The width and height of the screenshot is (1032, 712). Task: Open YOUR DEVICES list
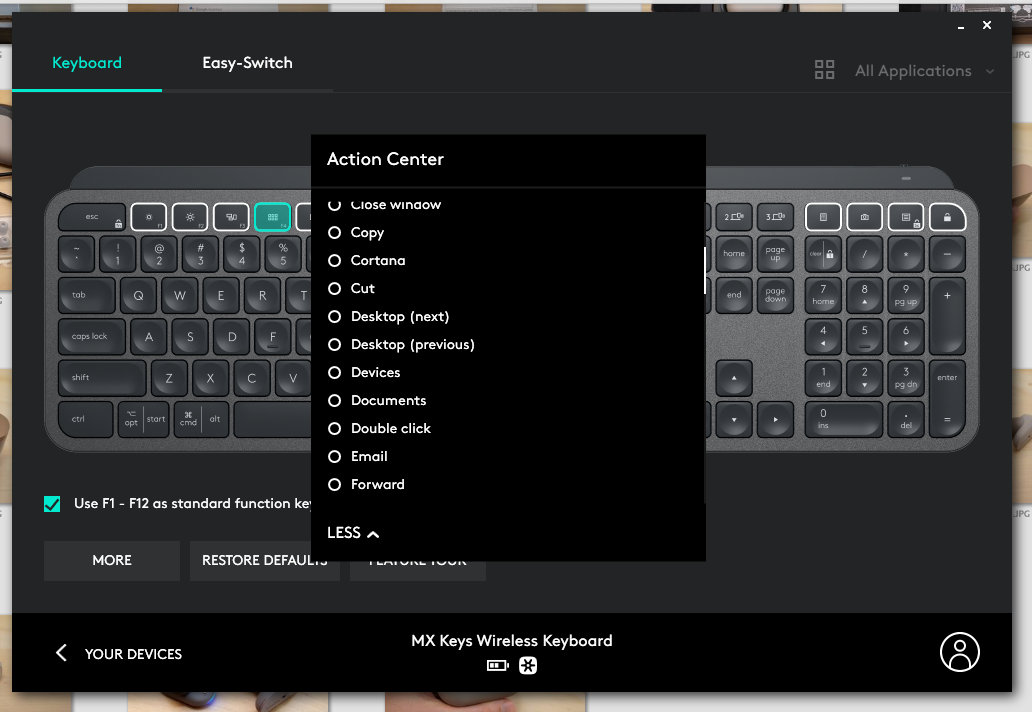point(133,654)
